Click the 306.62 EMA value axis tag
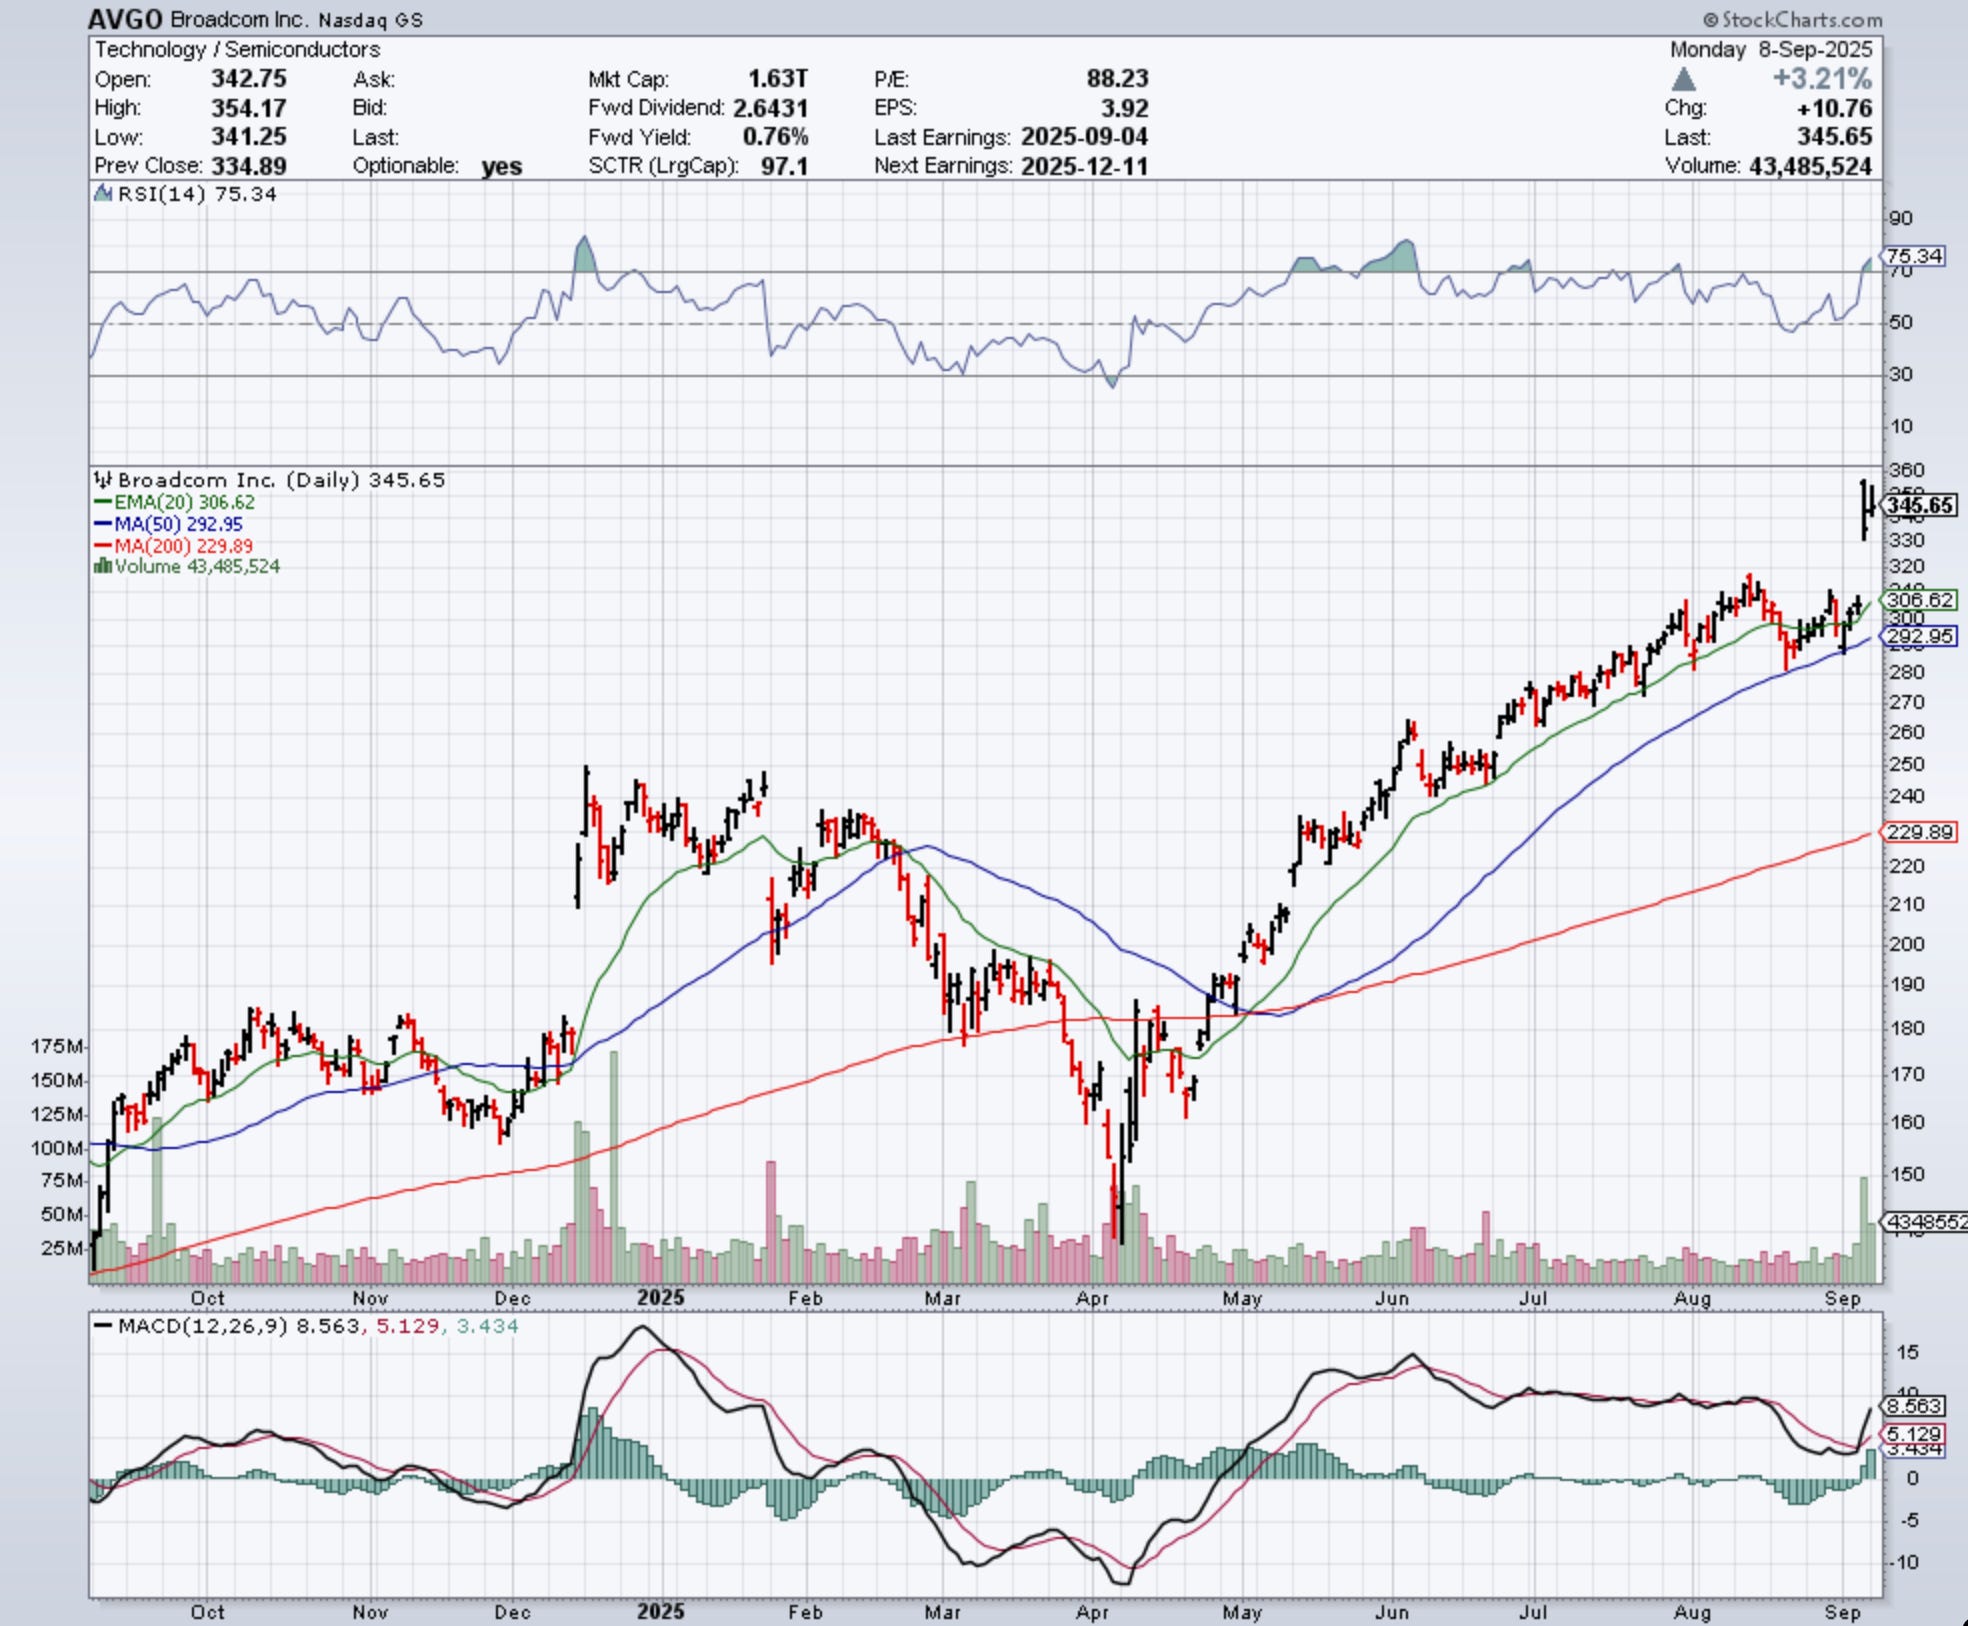The image size is (1968, 1626). [1918, 600]
